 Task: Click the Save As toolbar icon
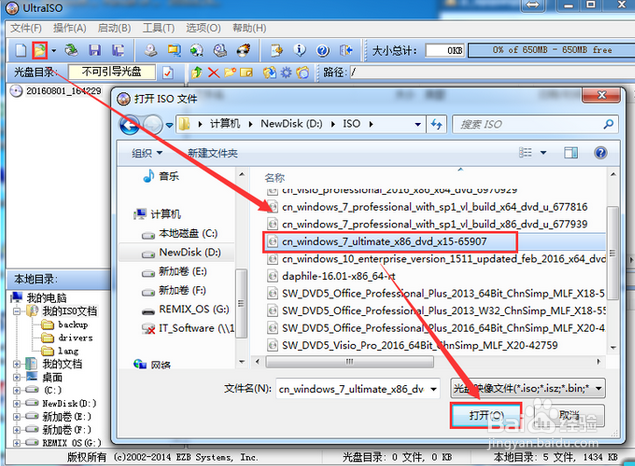click(x=118, y=50)
